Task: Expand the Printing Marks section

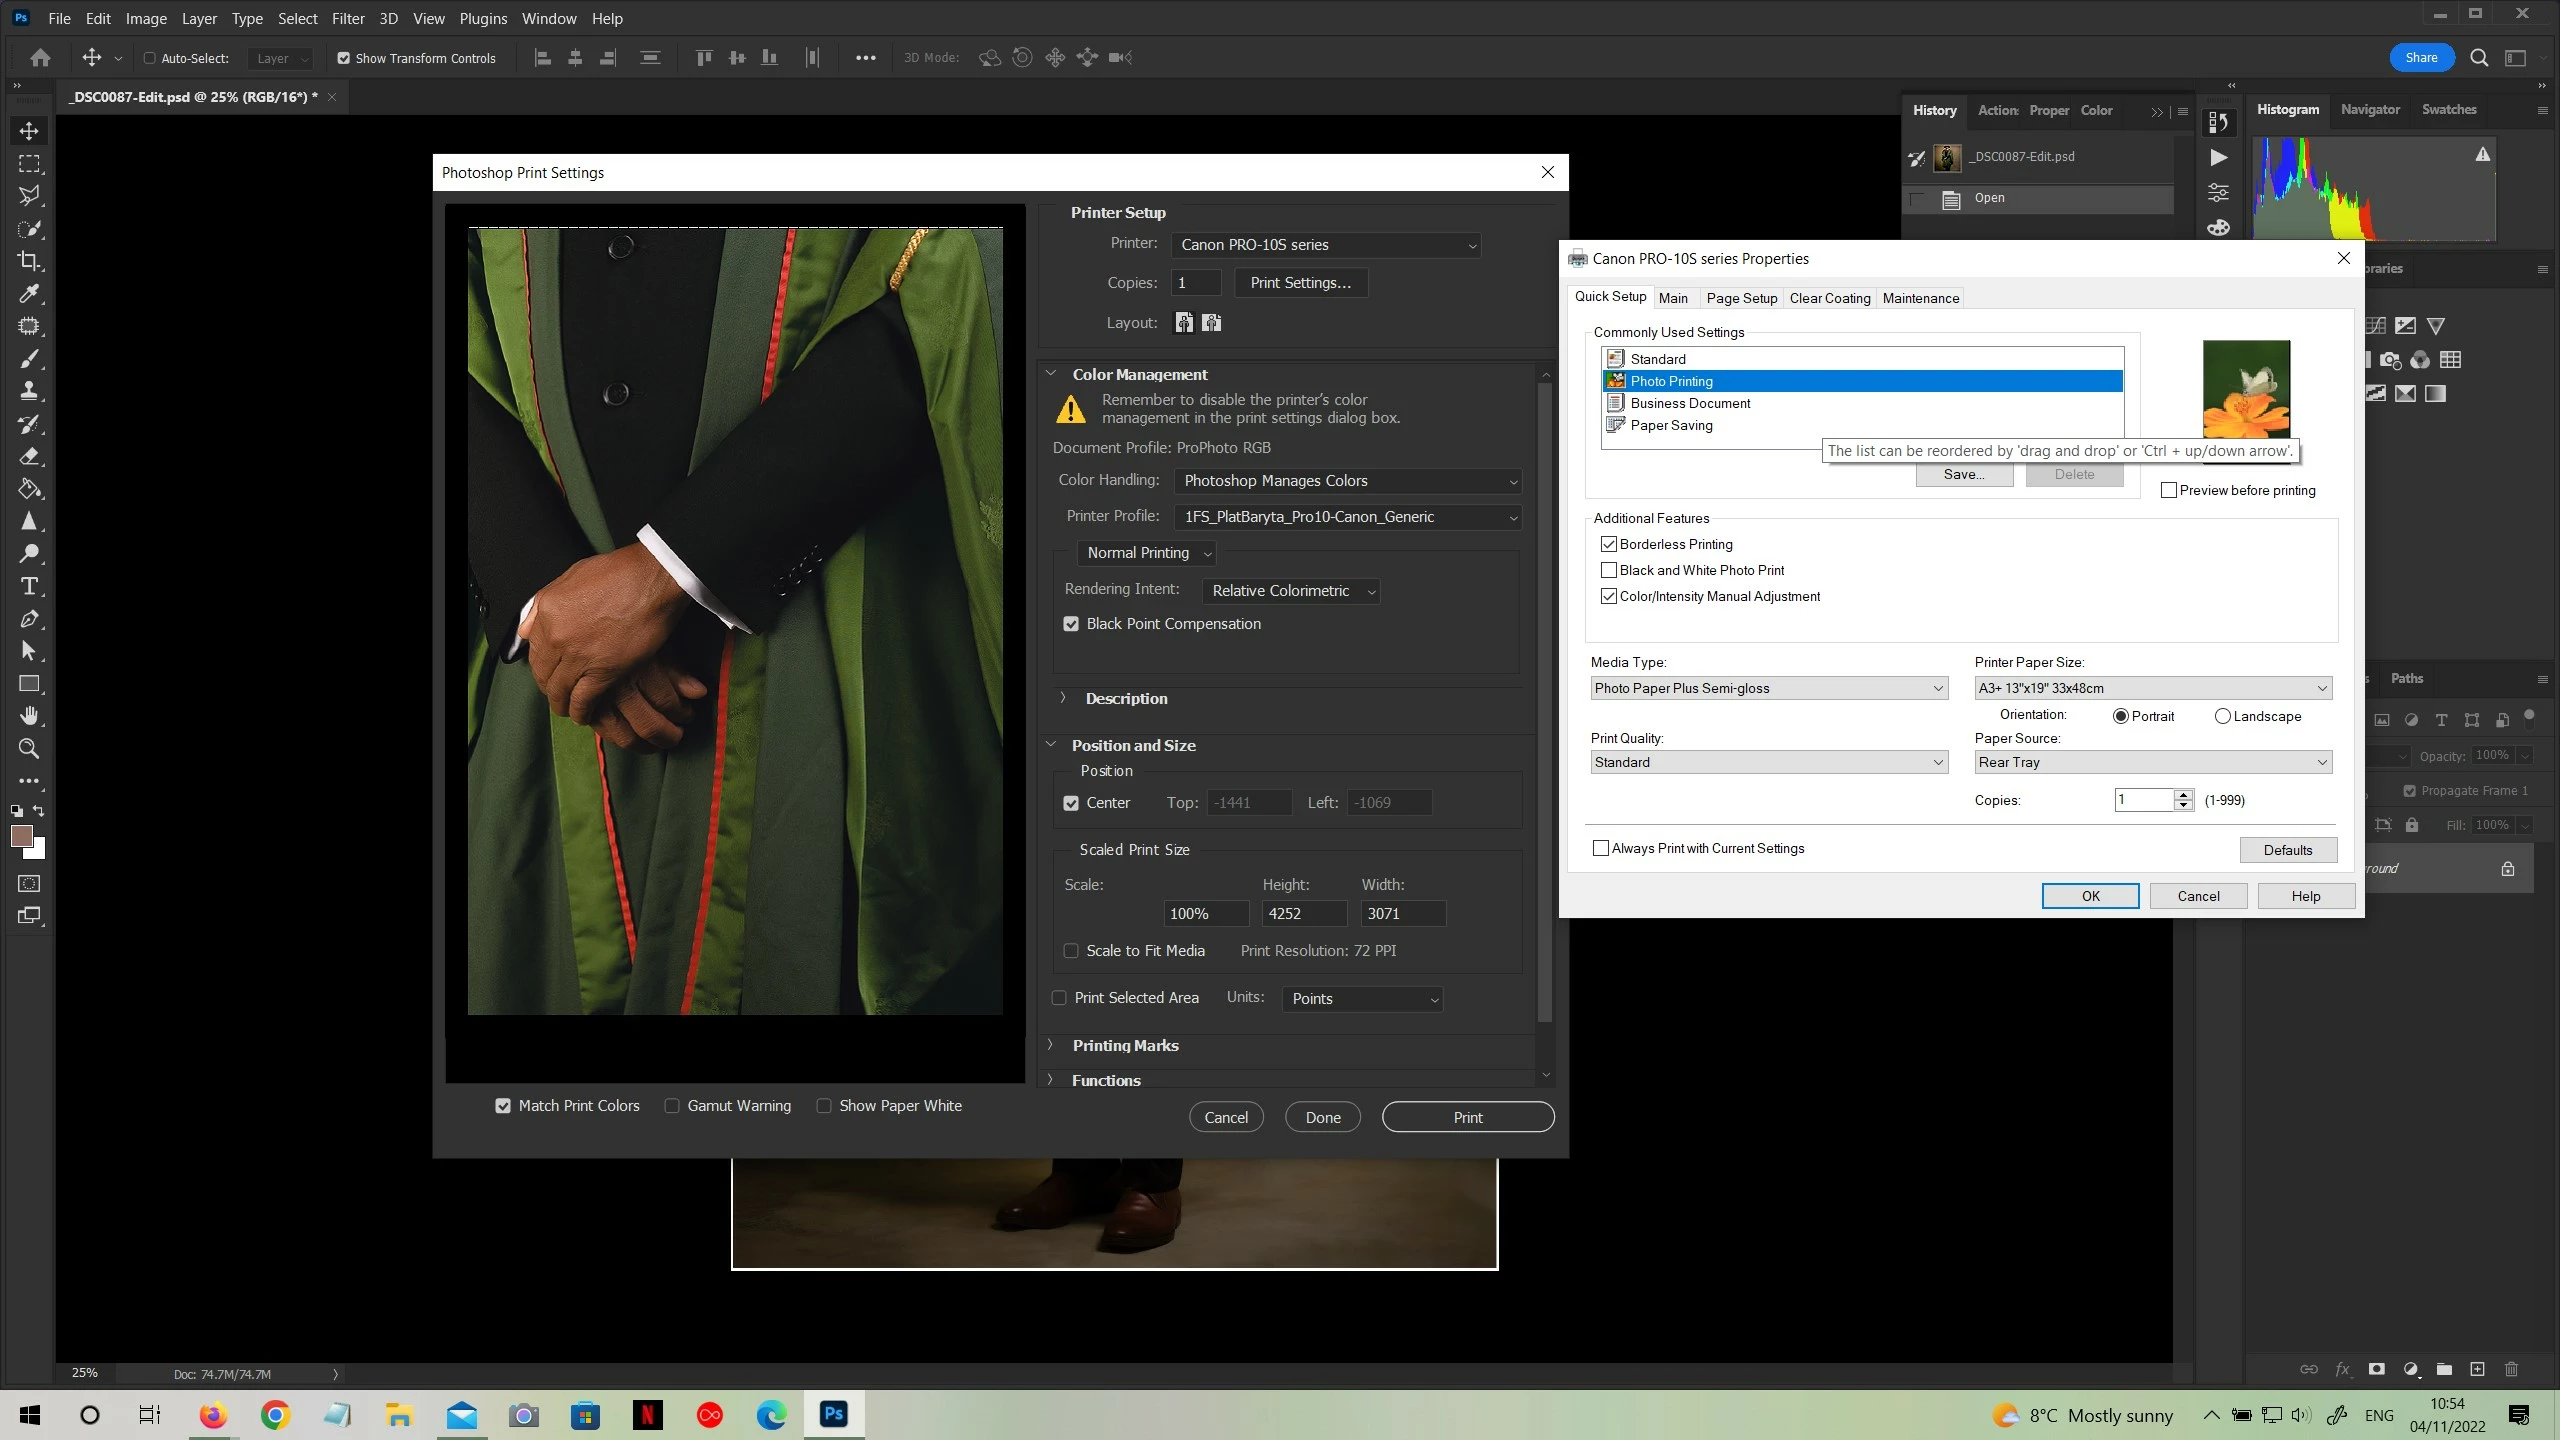Action: pos(1125,1045)
